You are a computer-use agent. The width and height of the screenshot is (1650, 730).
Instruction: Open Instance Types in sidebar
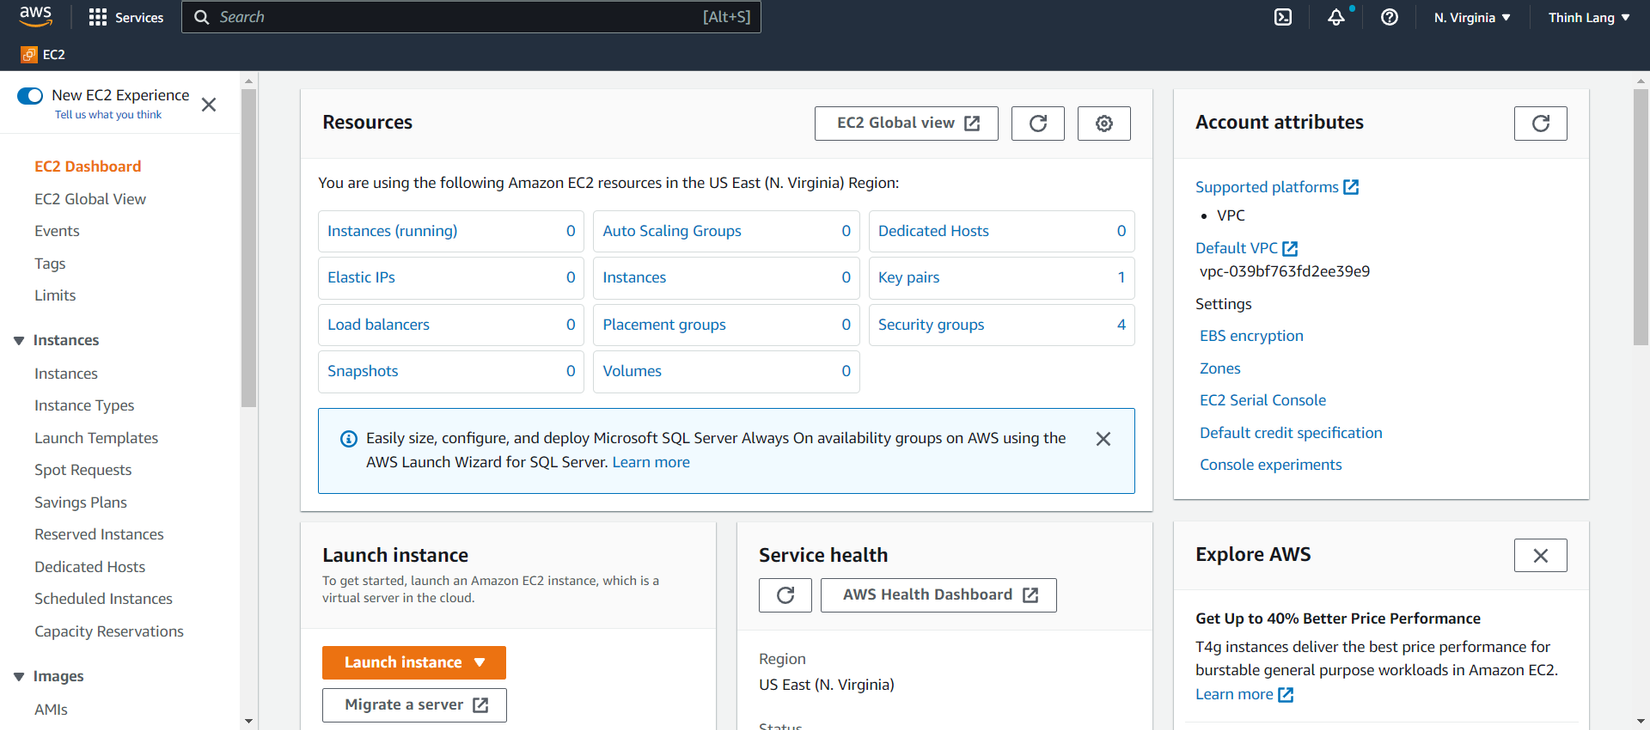tap(84, 405)
